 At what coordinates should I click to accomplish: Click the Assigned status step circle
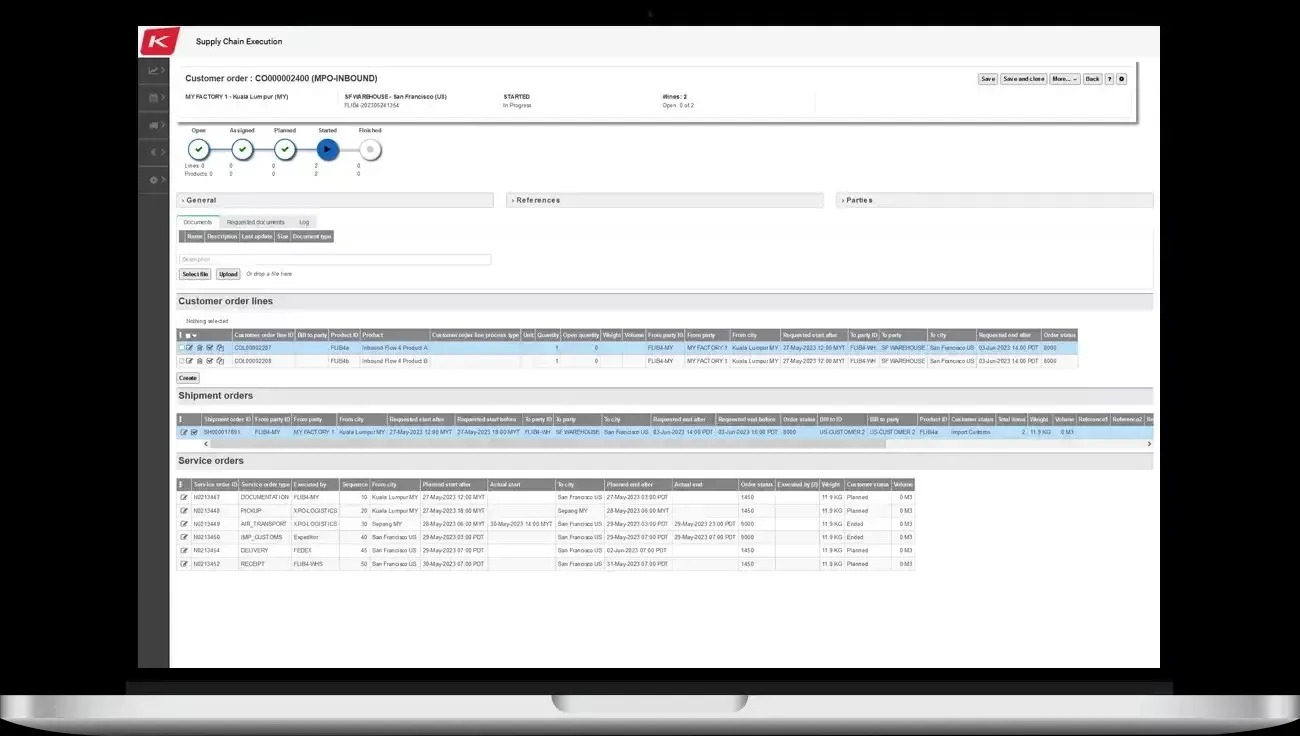click(x=242, y=150)
